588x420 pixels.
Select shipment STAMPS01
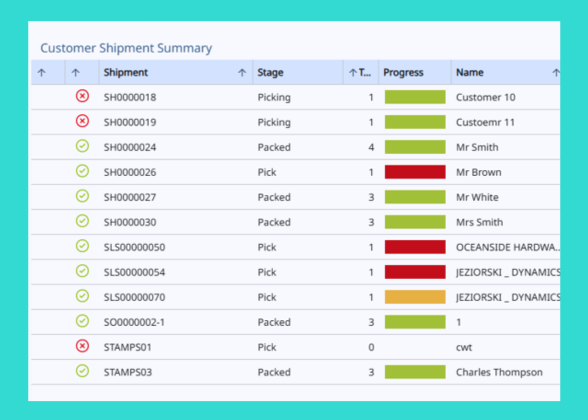click(x=128, y=347)
